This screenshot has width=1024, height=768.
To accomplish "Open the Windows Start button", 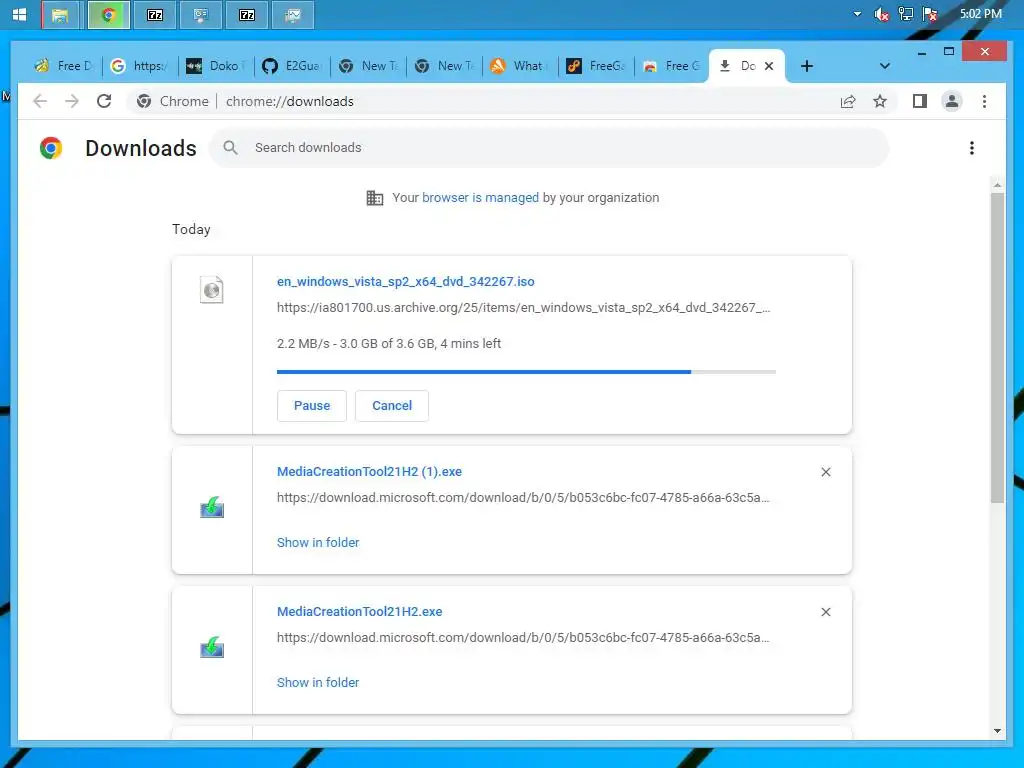I will [19, 14].
